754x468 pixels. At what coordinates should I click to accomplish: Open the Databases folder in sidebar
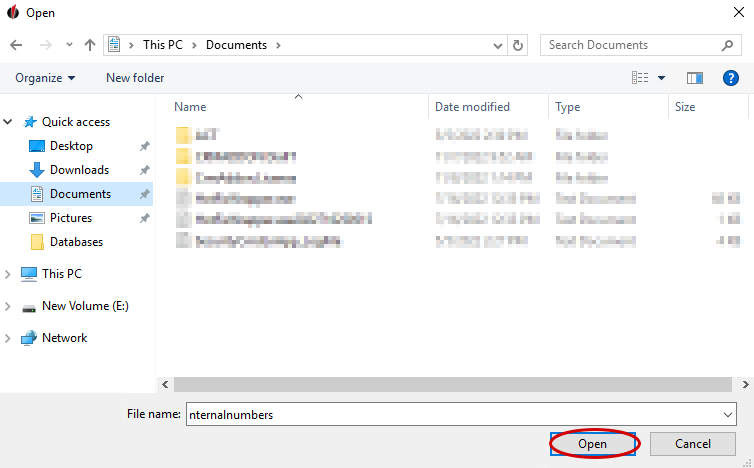[76, 242]
